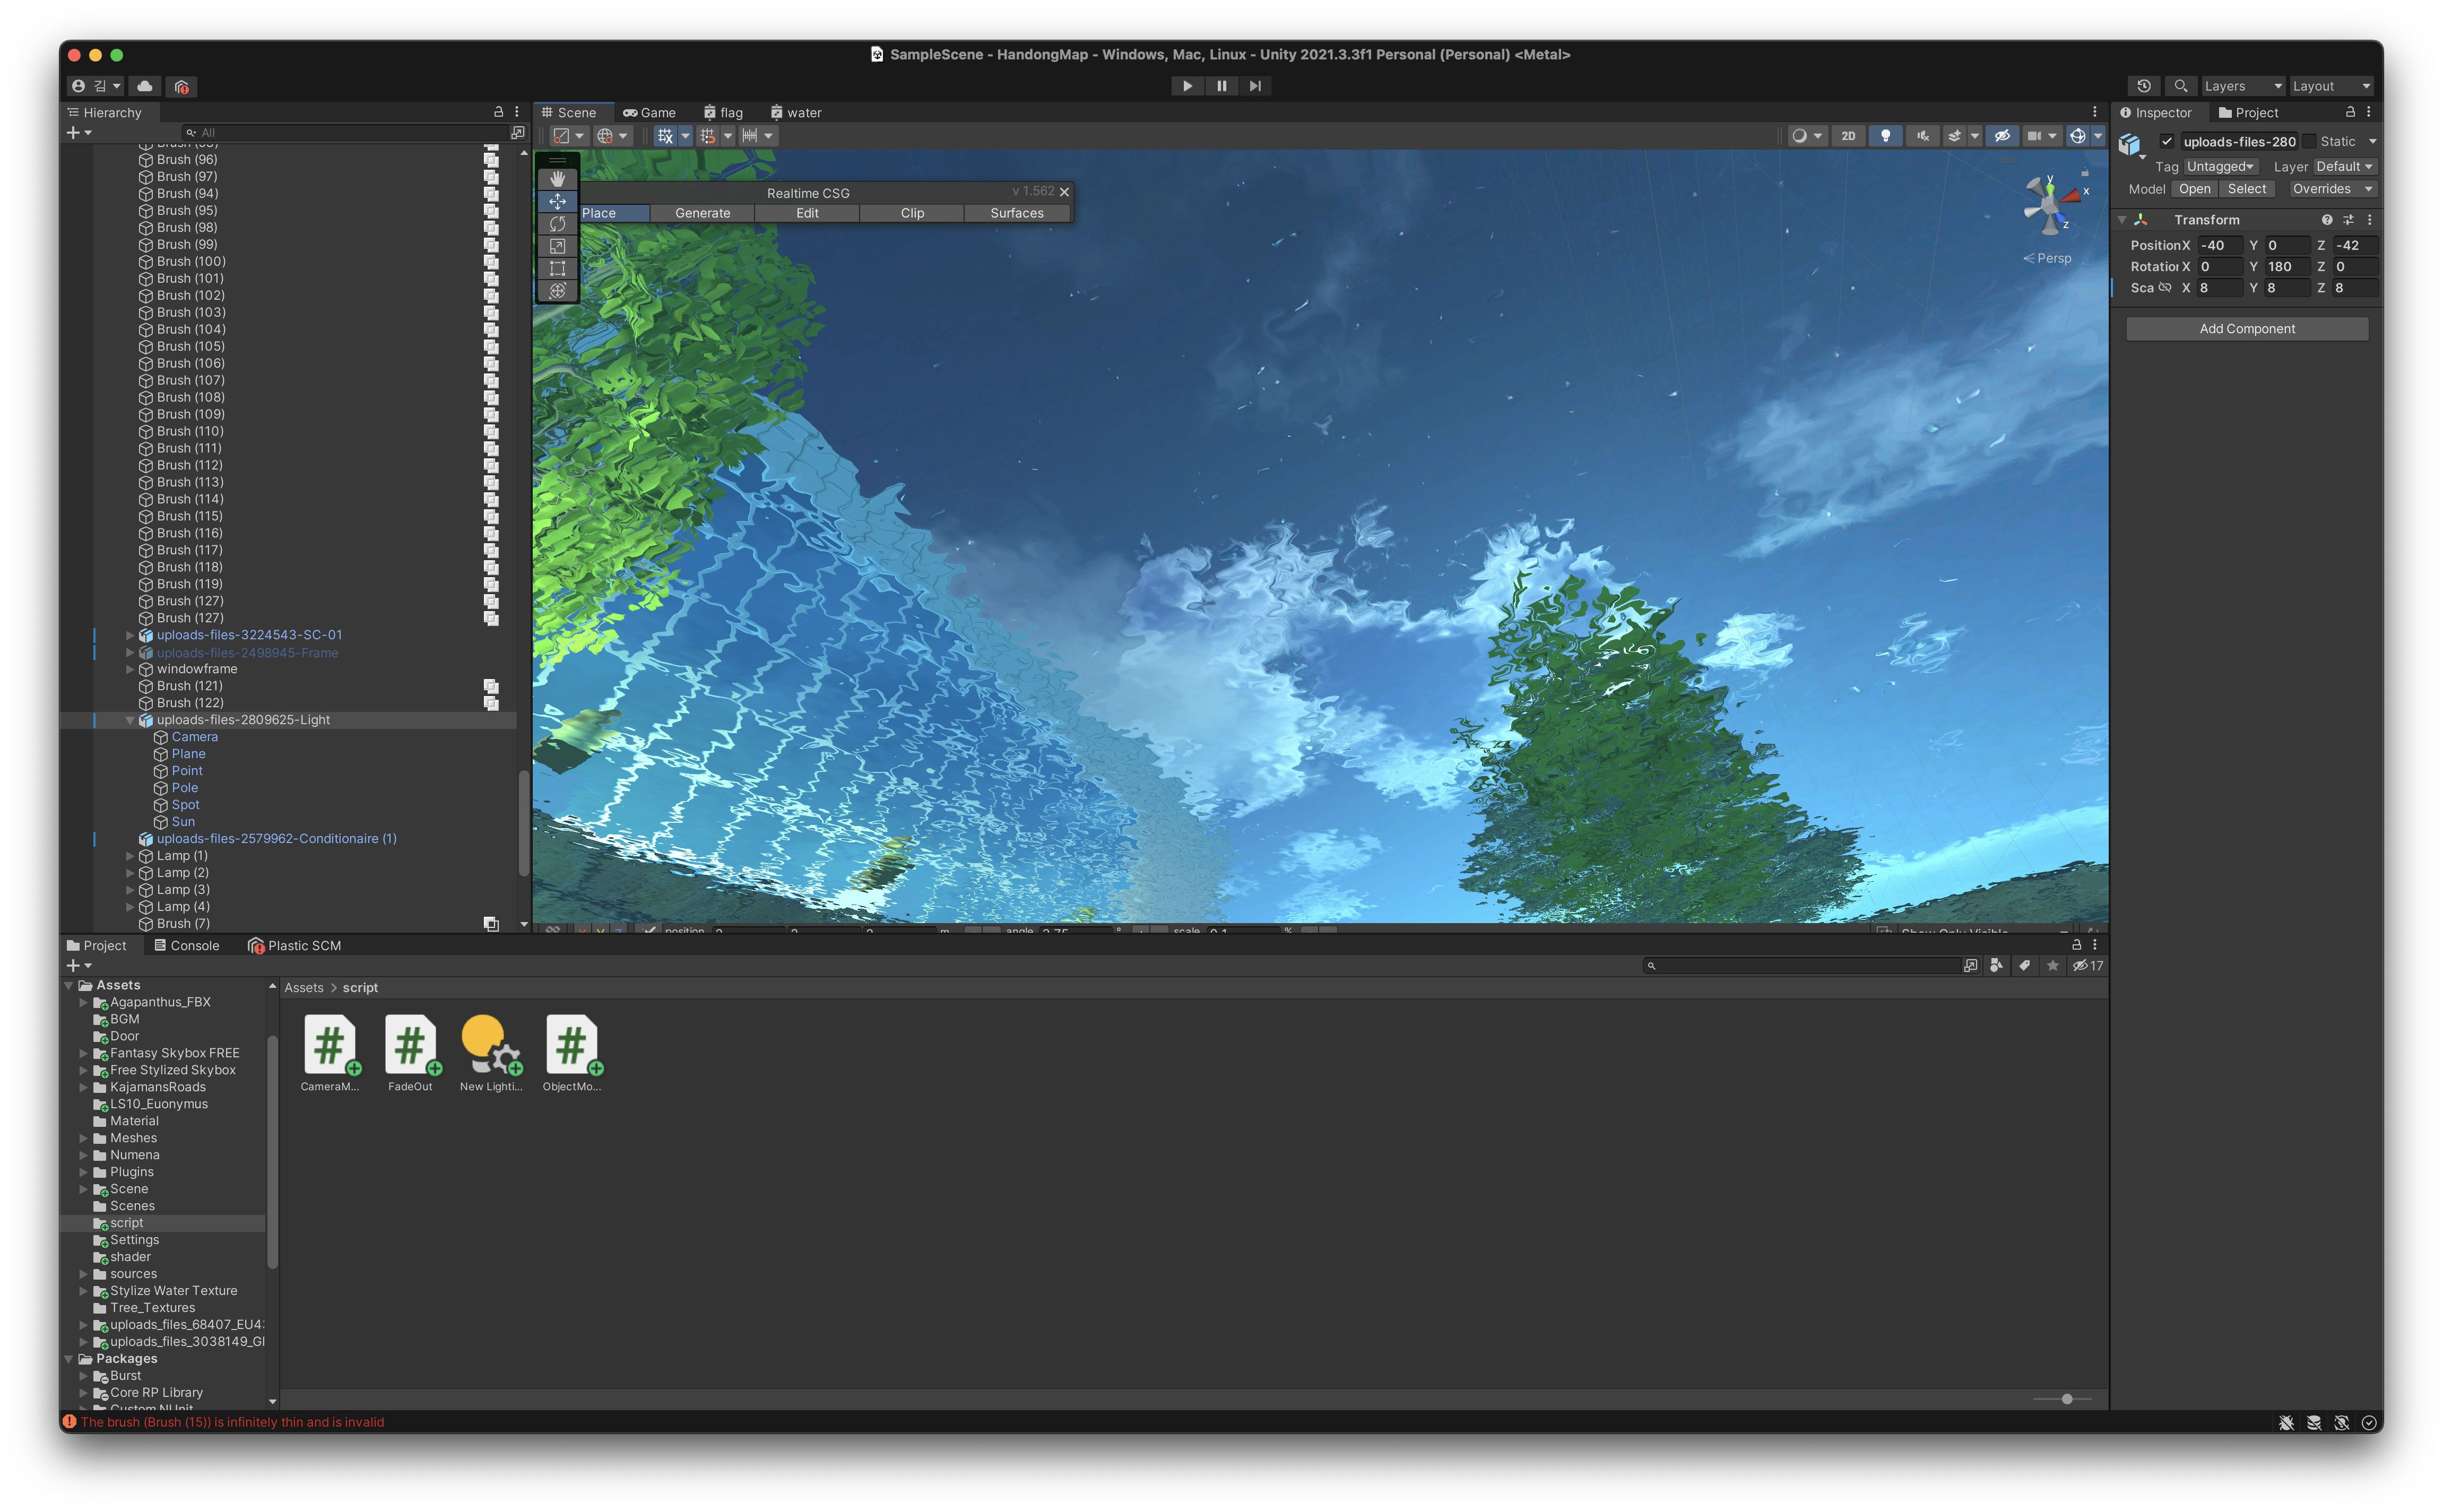Open the cloud services icon
The image size is (2443, 1512).
click(145, 86)
